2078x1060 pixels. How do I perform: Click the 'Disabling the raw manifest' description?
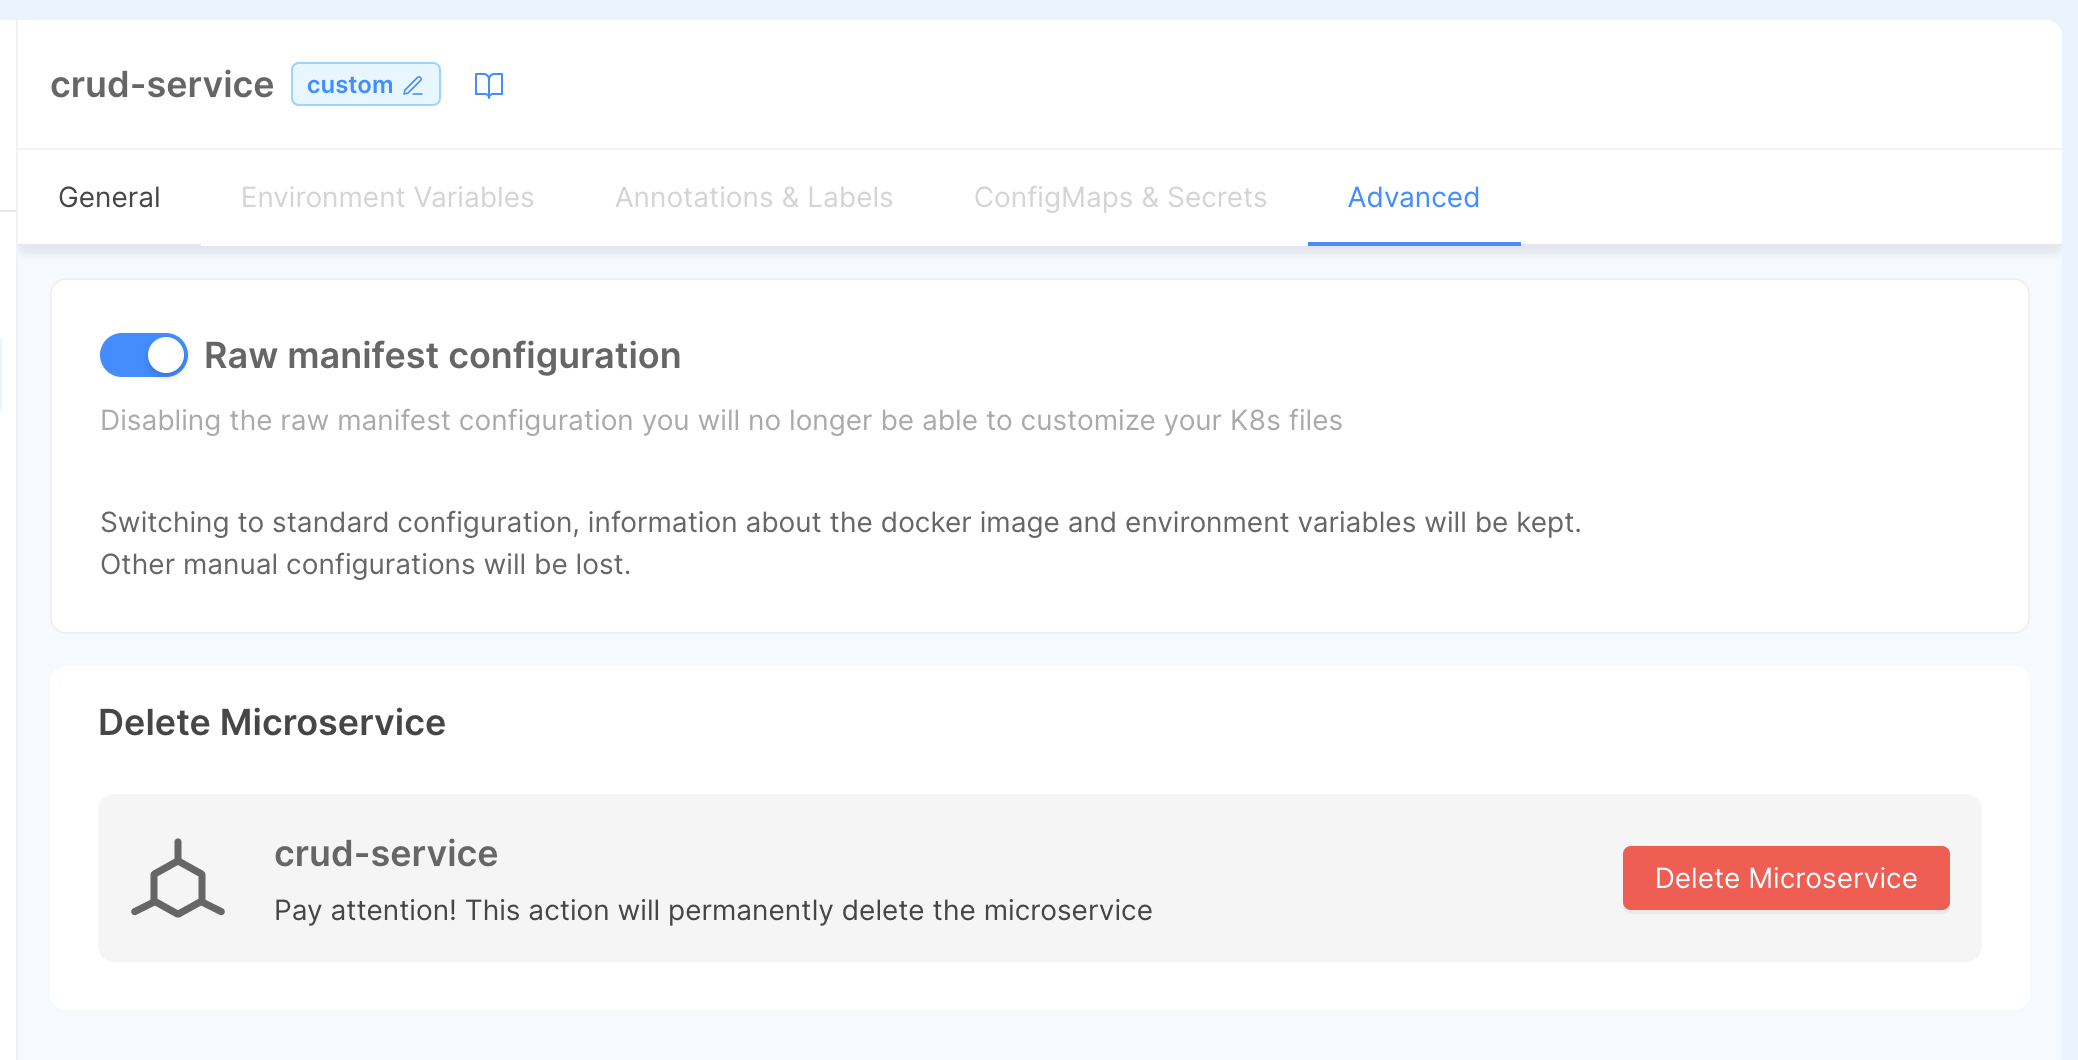(721, 420)
